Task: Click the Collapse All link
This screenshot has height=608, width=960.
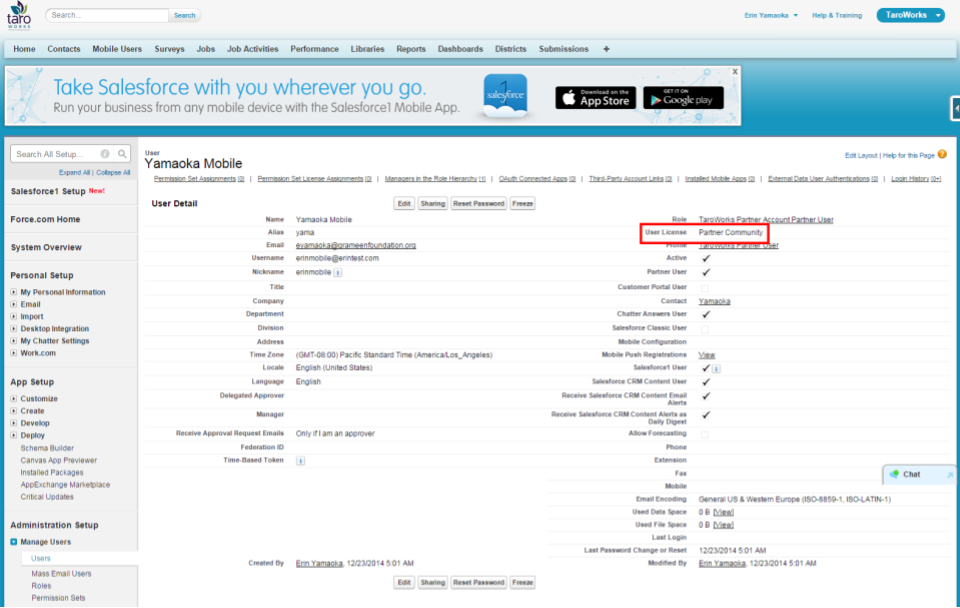Action: click(x=113, y=173)
